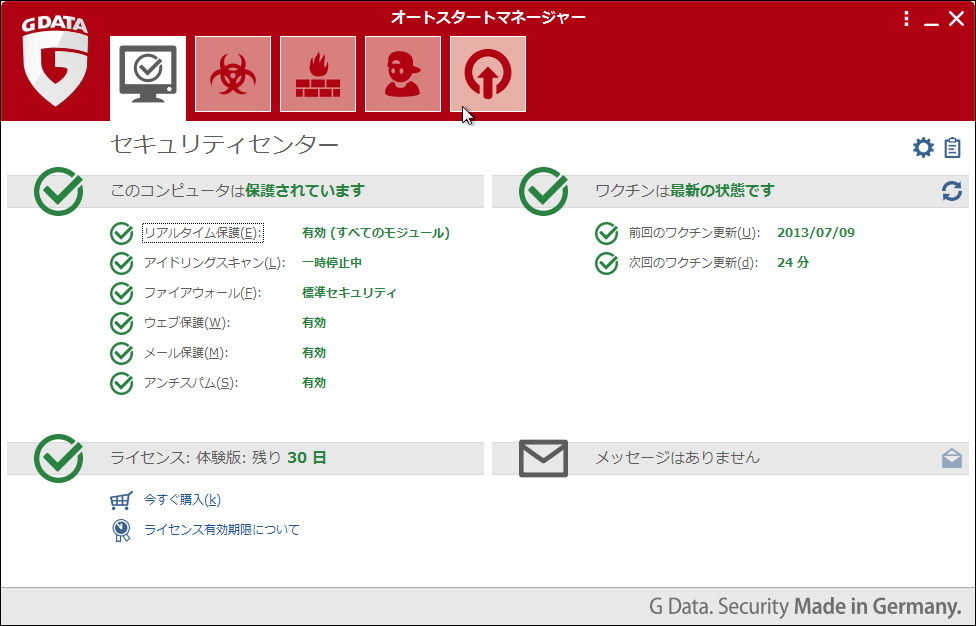Click the large check icon beside vaccine status

coord(543,191)
